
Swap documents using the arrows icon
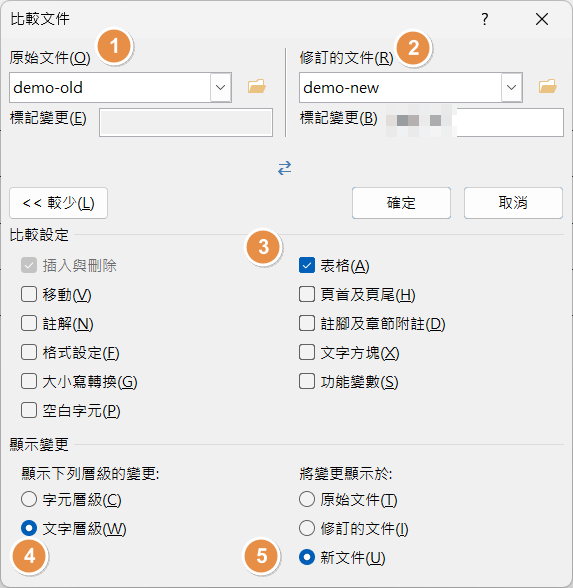tap(285, 168)
